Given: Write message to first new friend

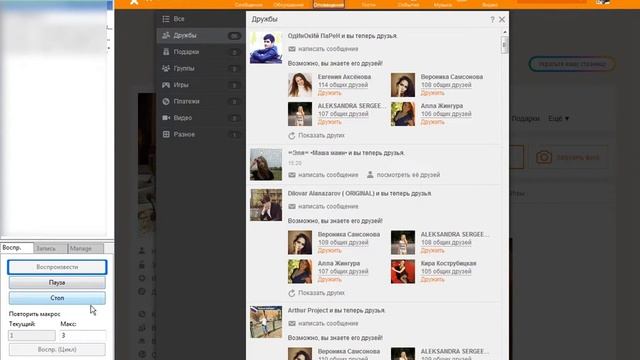Looking at the screenshot, I should 328,49.
